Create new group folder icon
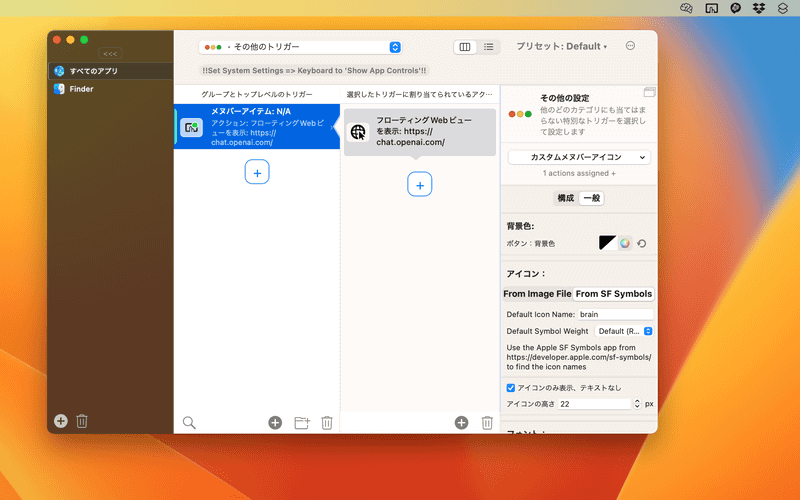The height and width of the screenshot is (500, 800). (302, 422)
